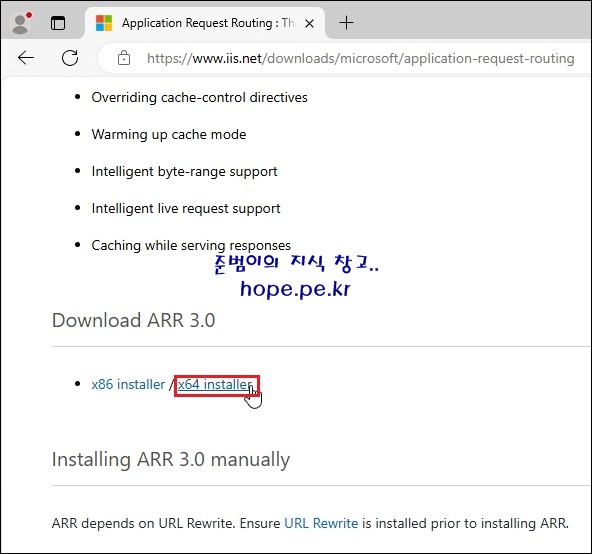
Task: Download the x64 installer
Action: (x=215, y=384)
